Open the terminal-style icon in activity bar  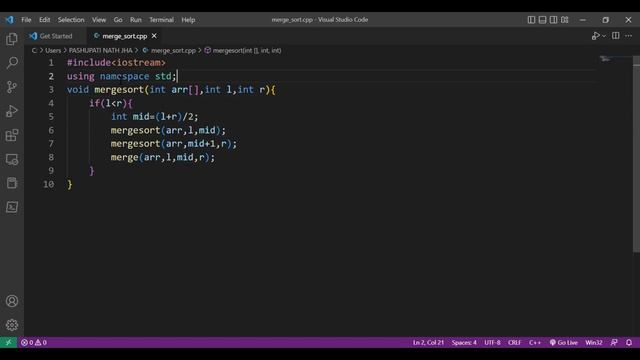pyautogui.click(x=12, y=207)
